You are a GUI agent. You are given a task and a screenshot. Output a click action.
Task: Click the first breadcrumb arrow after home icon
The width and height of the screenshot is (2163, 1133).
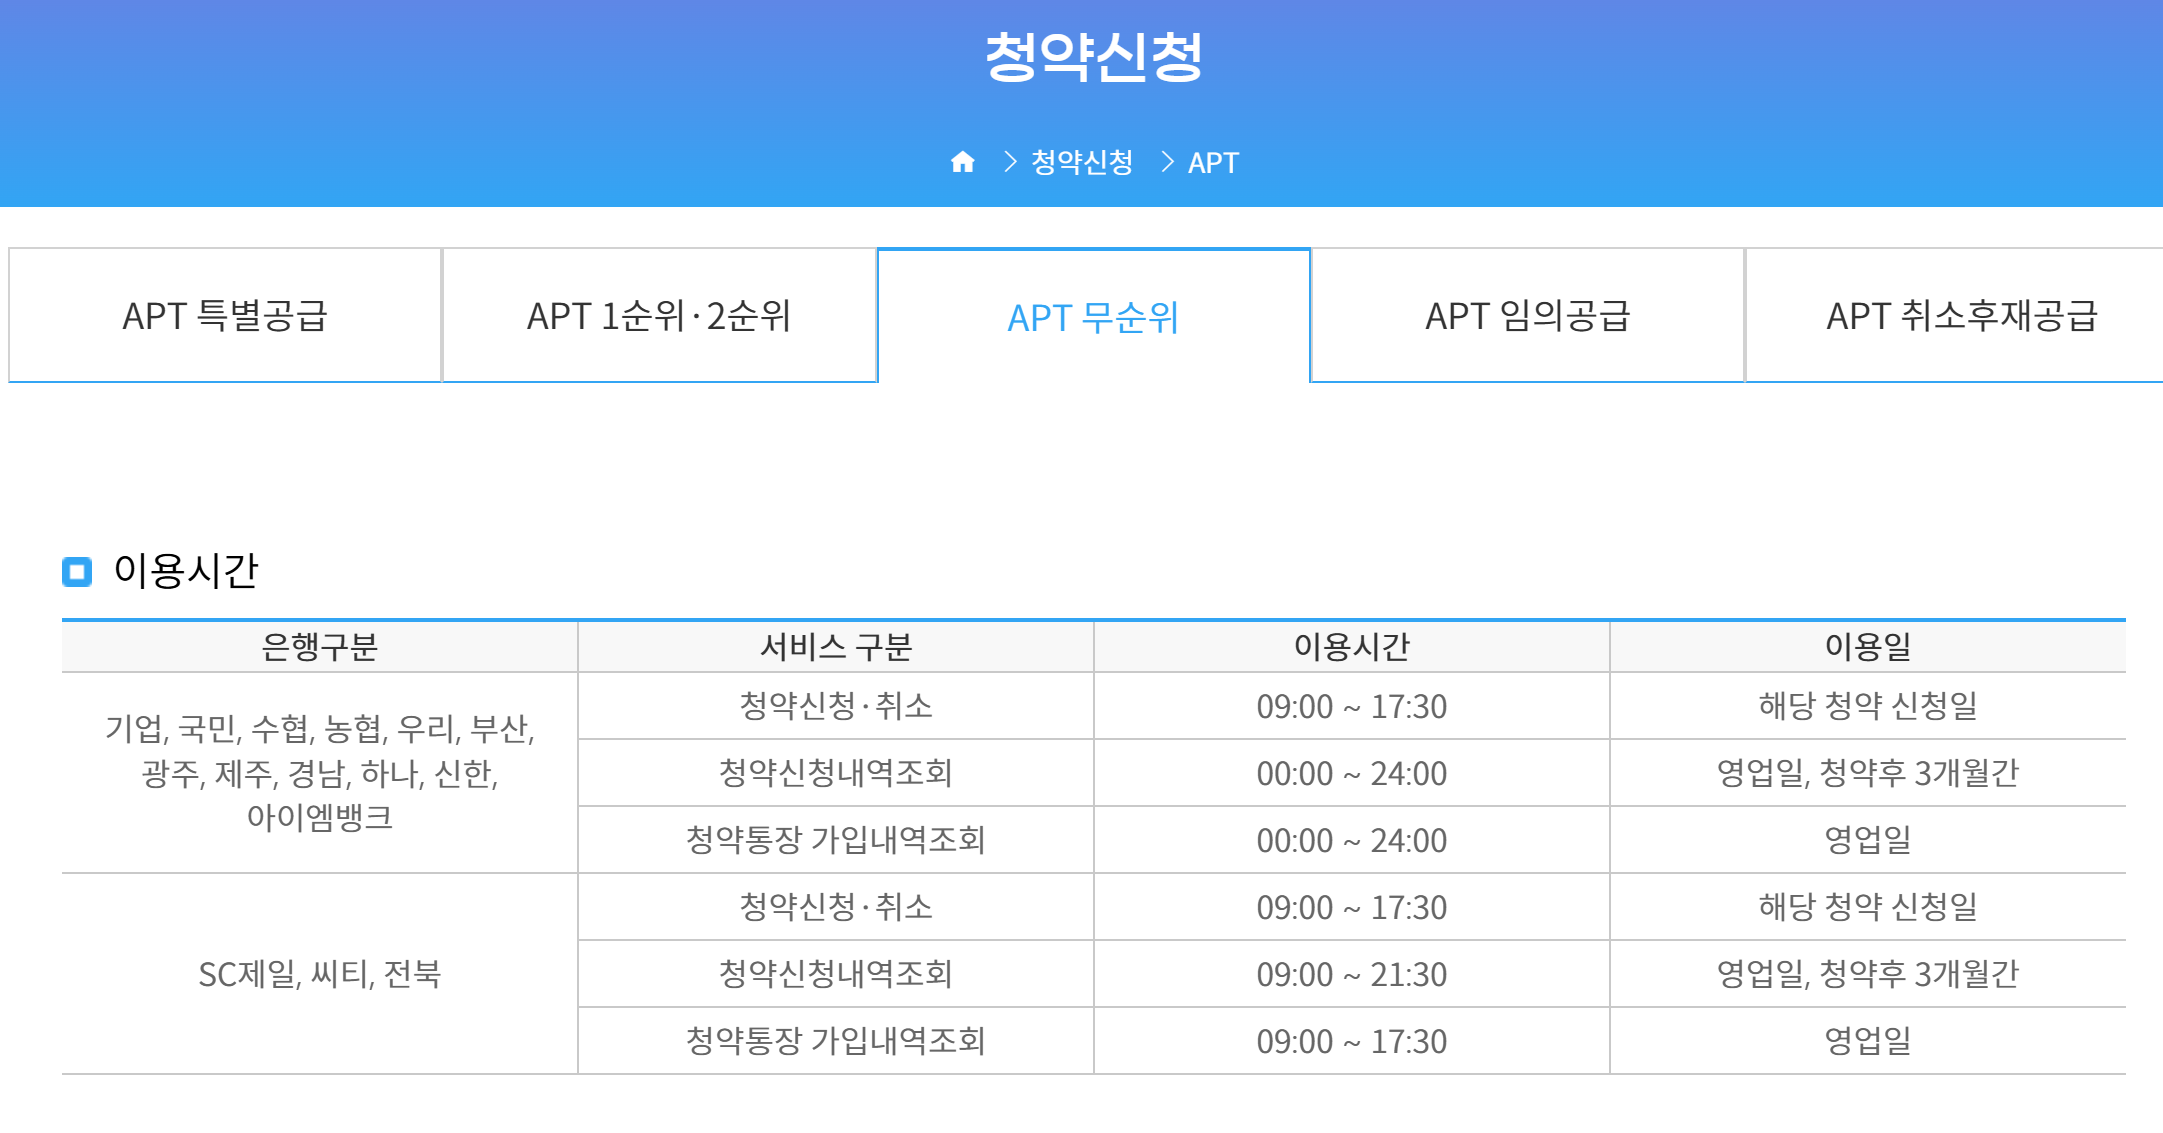1008,161
